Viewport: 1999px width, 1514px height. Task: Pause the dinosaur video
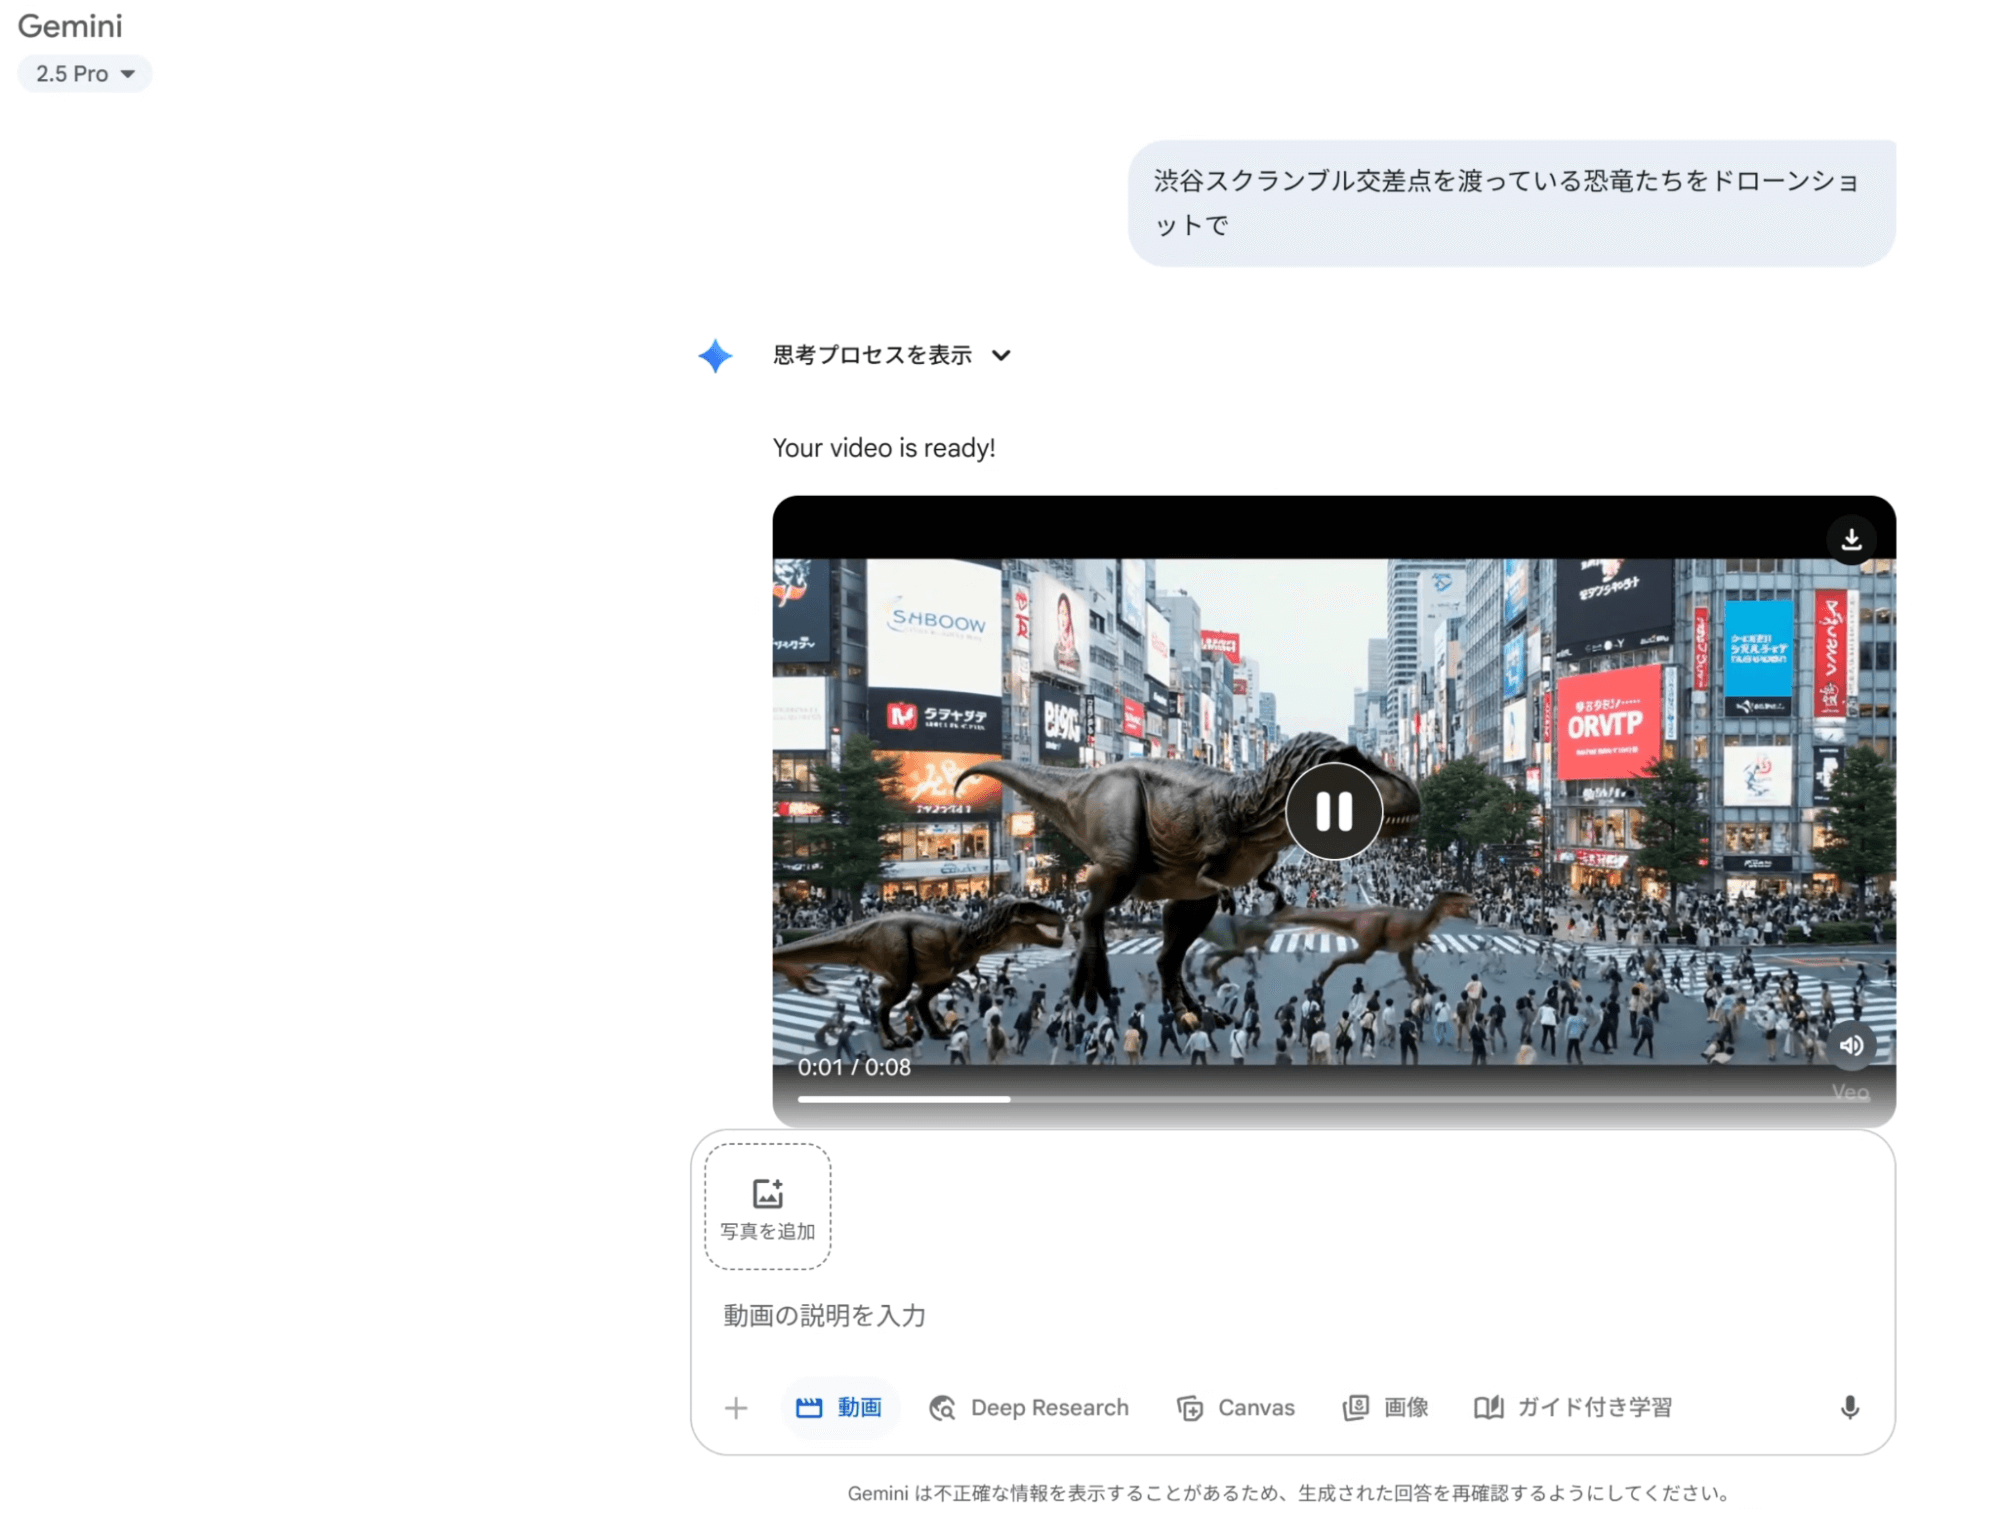tap(1333, 811)
